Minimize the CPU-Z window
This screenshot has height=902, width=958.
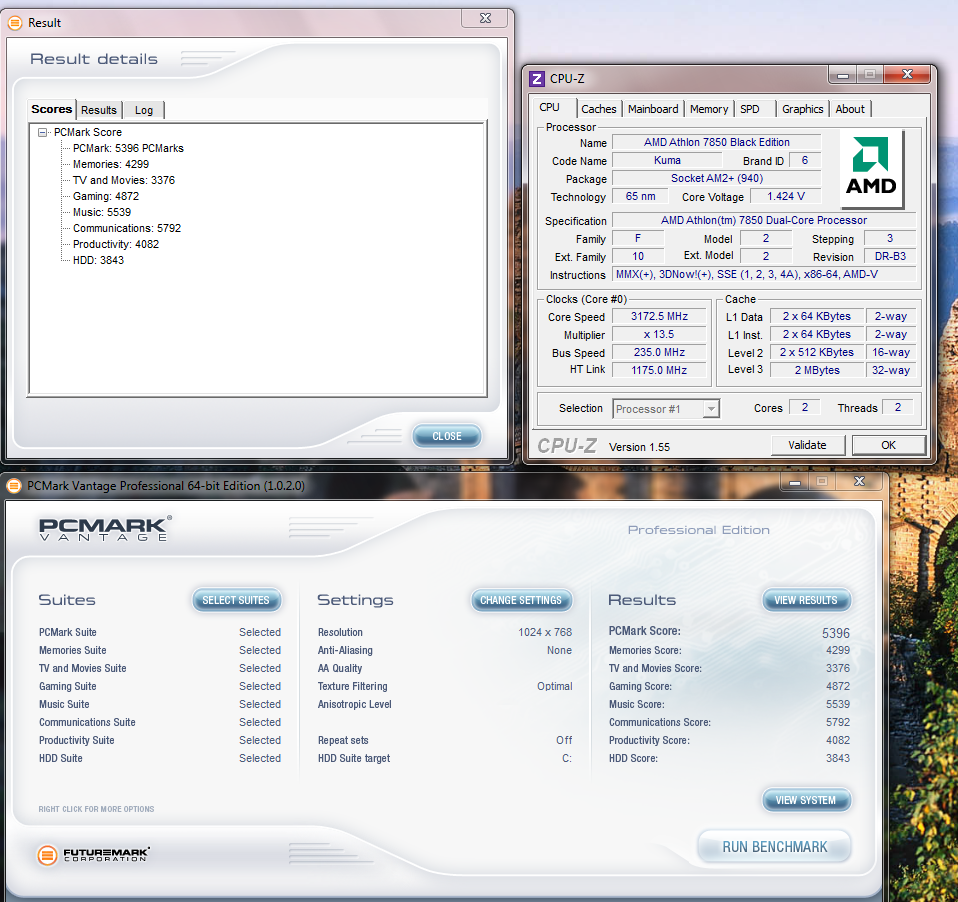pyautogui.click(x=843, y=75)
